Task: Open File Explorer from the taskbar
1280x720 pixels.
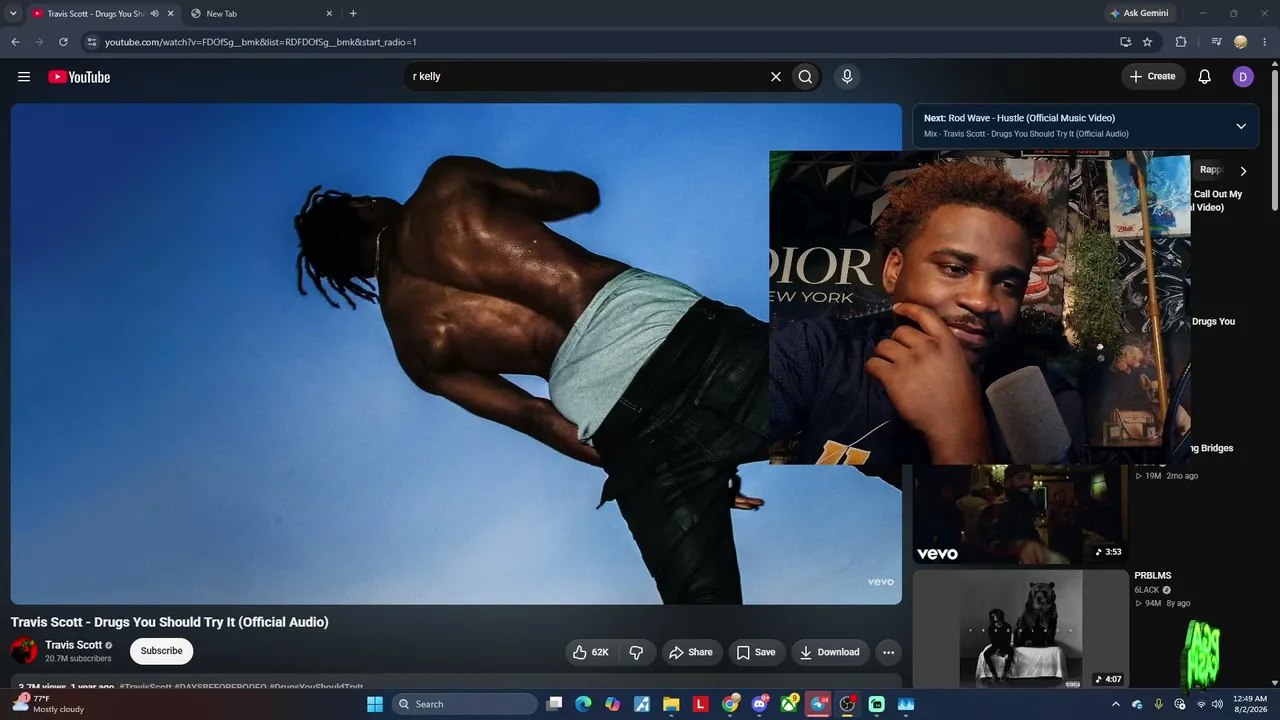Action: point(671,704)
